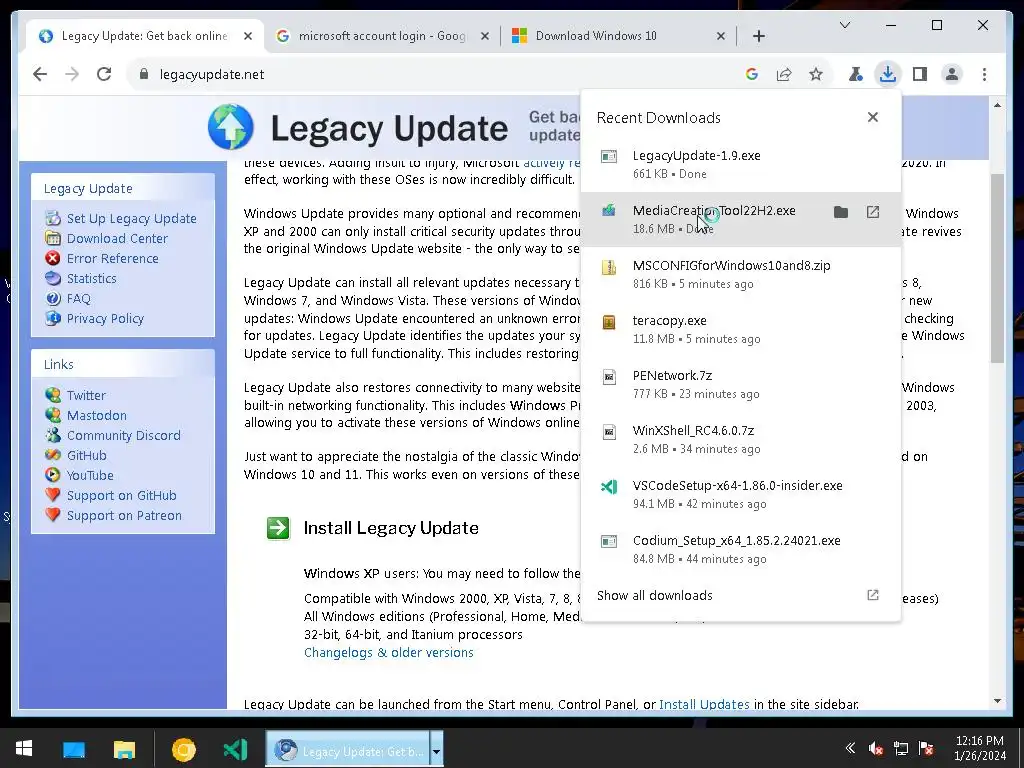Click the page scrollbar down arrow
The width and height of the screenshot is (1024, 768).
(x=997, y=701)
